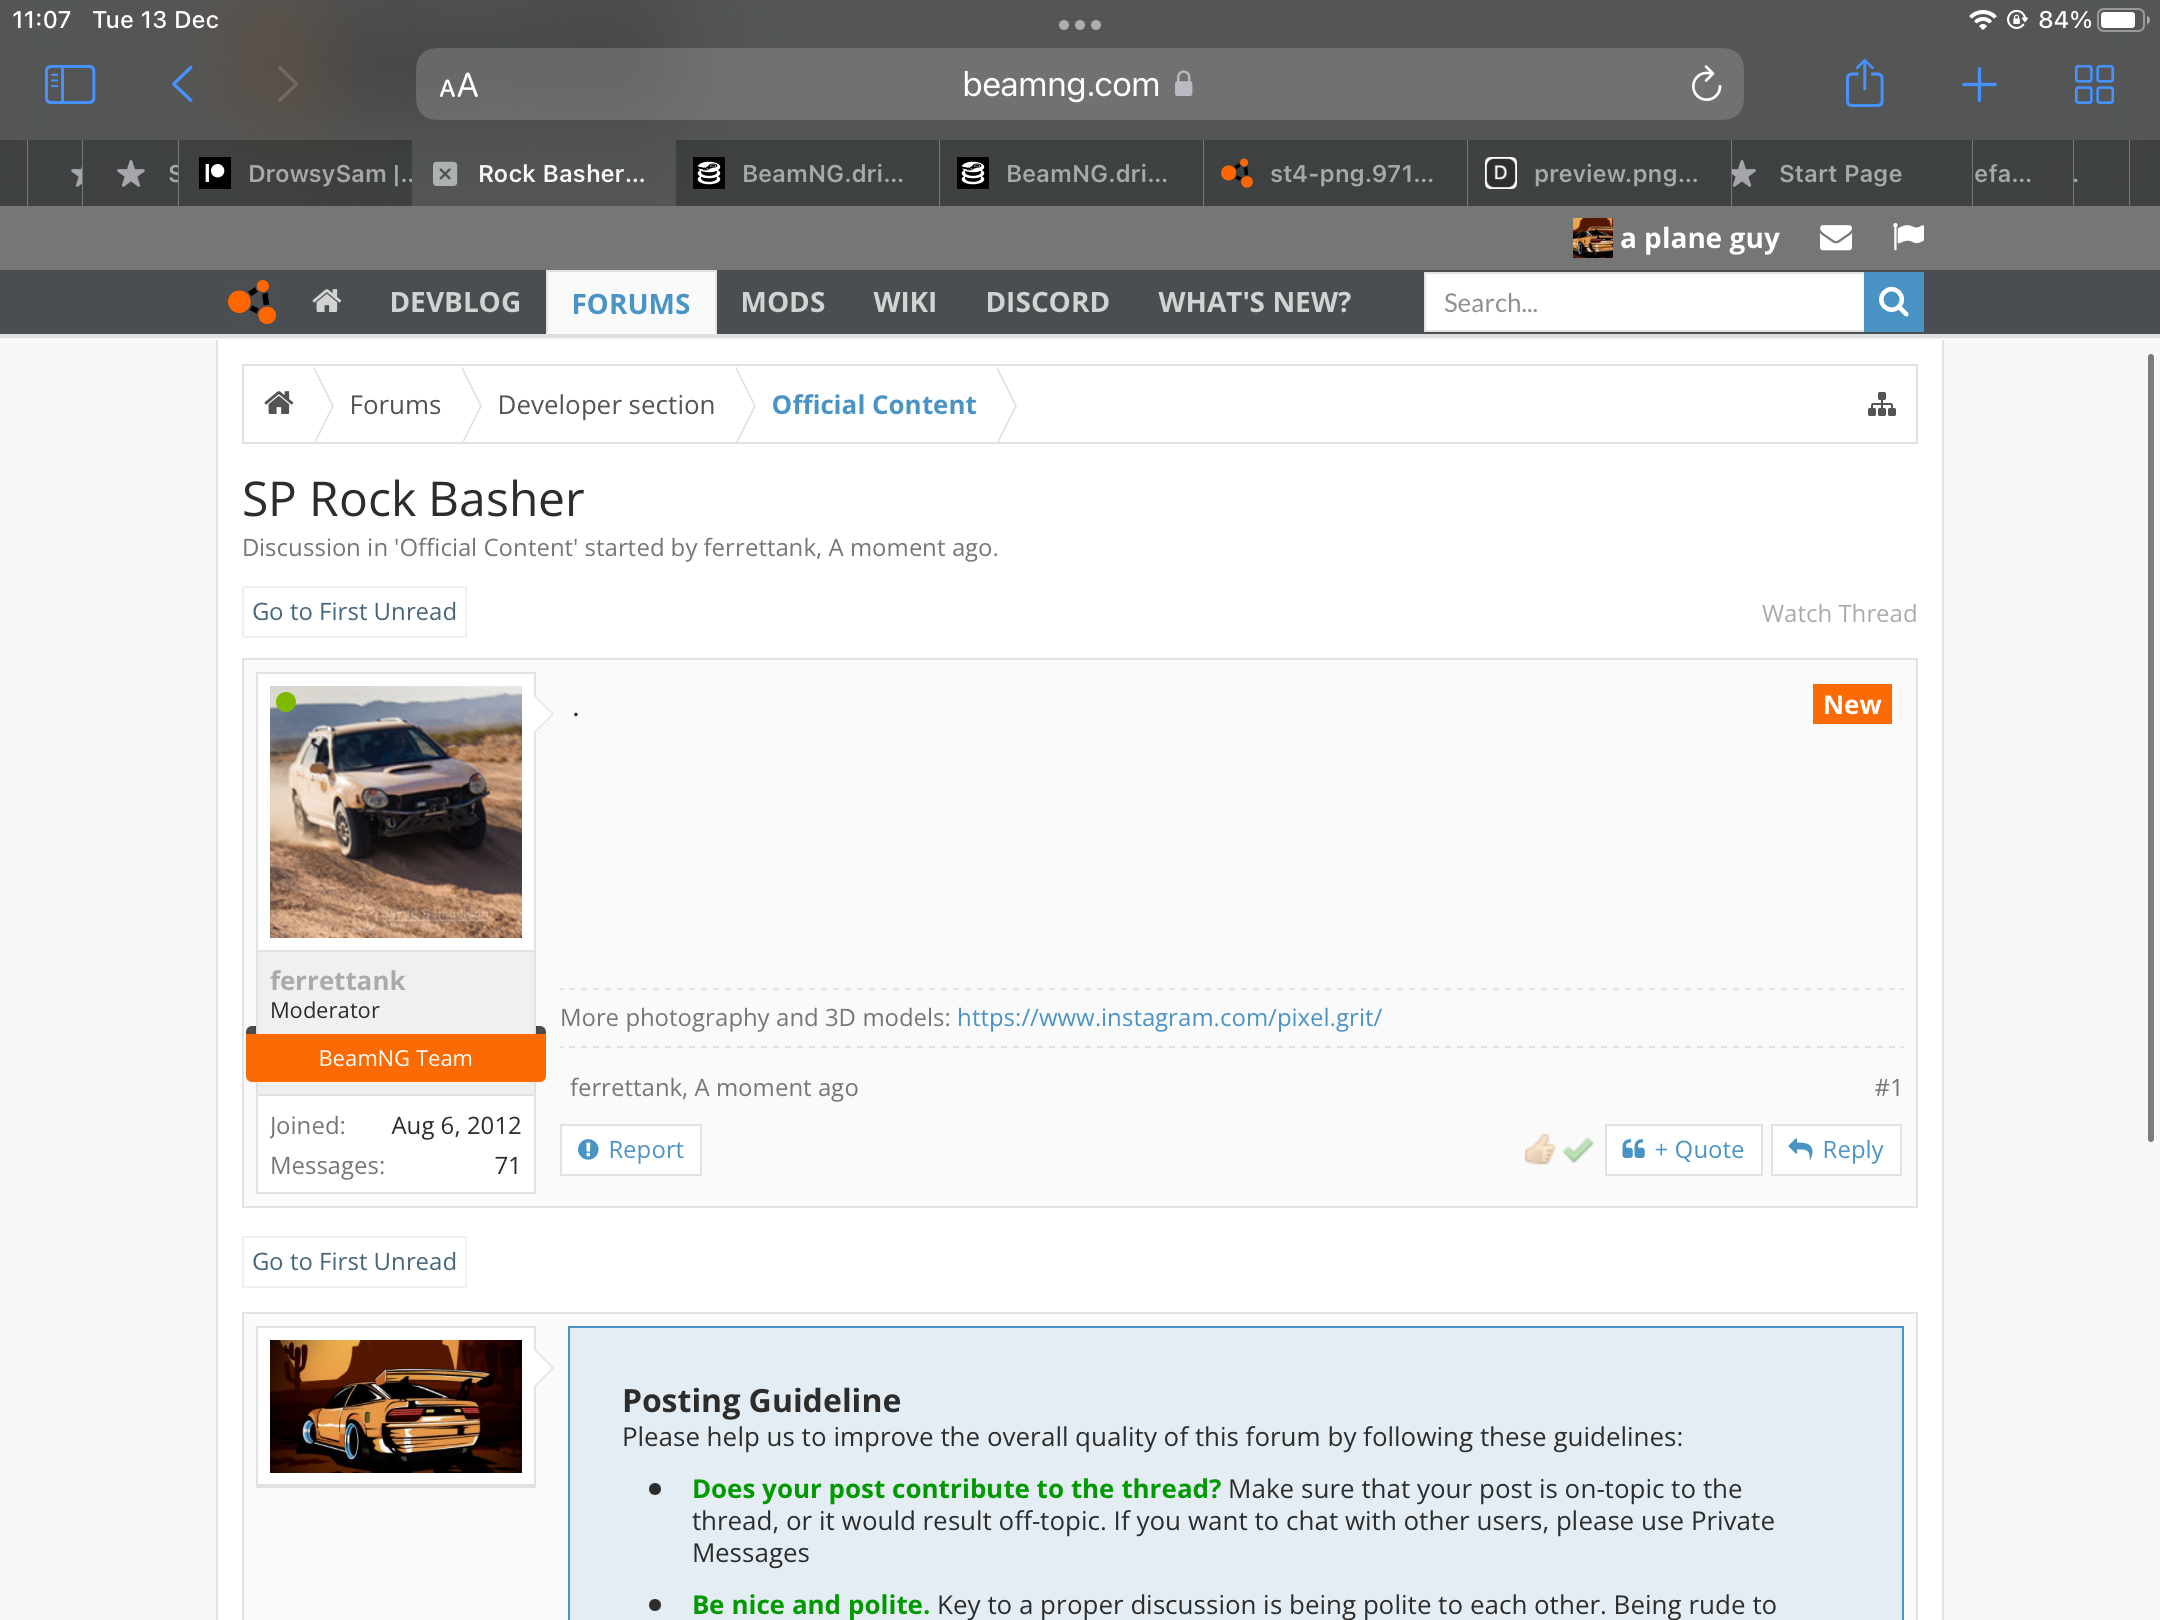Open the instagram pixel.grit link
Viewport: 2160px width, 1620px height.
pyautogui.click(x=1169, y=1018)
